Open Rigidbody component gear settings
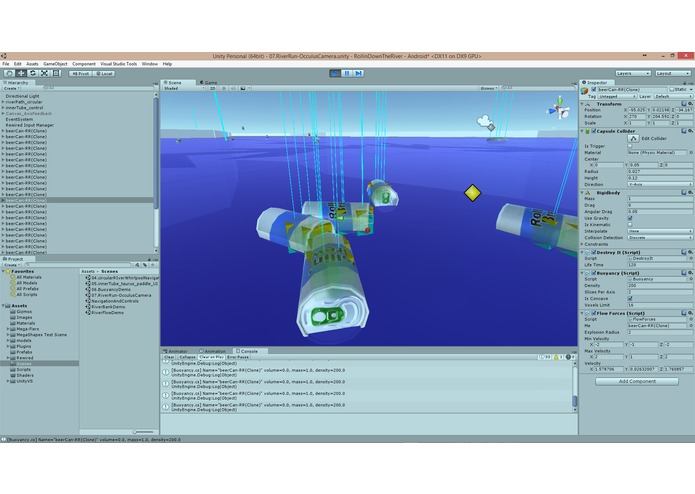Screen dimensions: 695x494 click(x=690, y=193)
